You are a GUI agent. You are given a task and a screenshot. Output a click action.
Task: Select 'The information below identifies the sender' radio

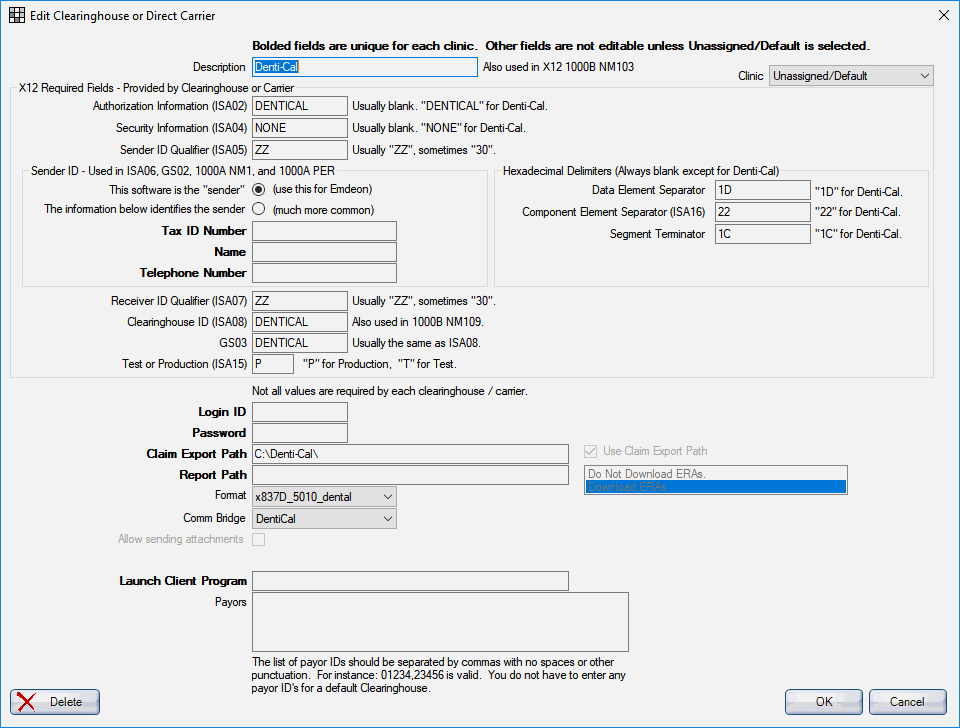[259, 209]
